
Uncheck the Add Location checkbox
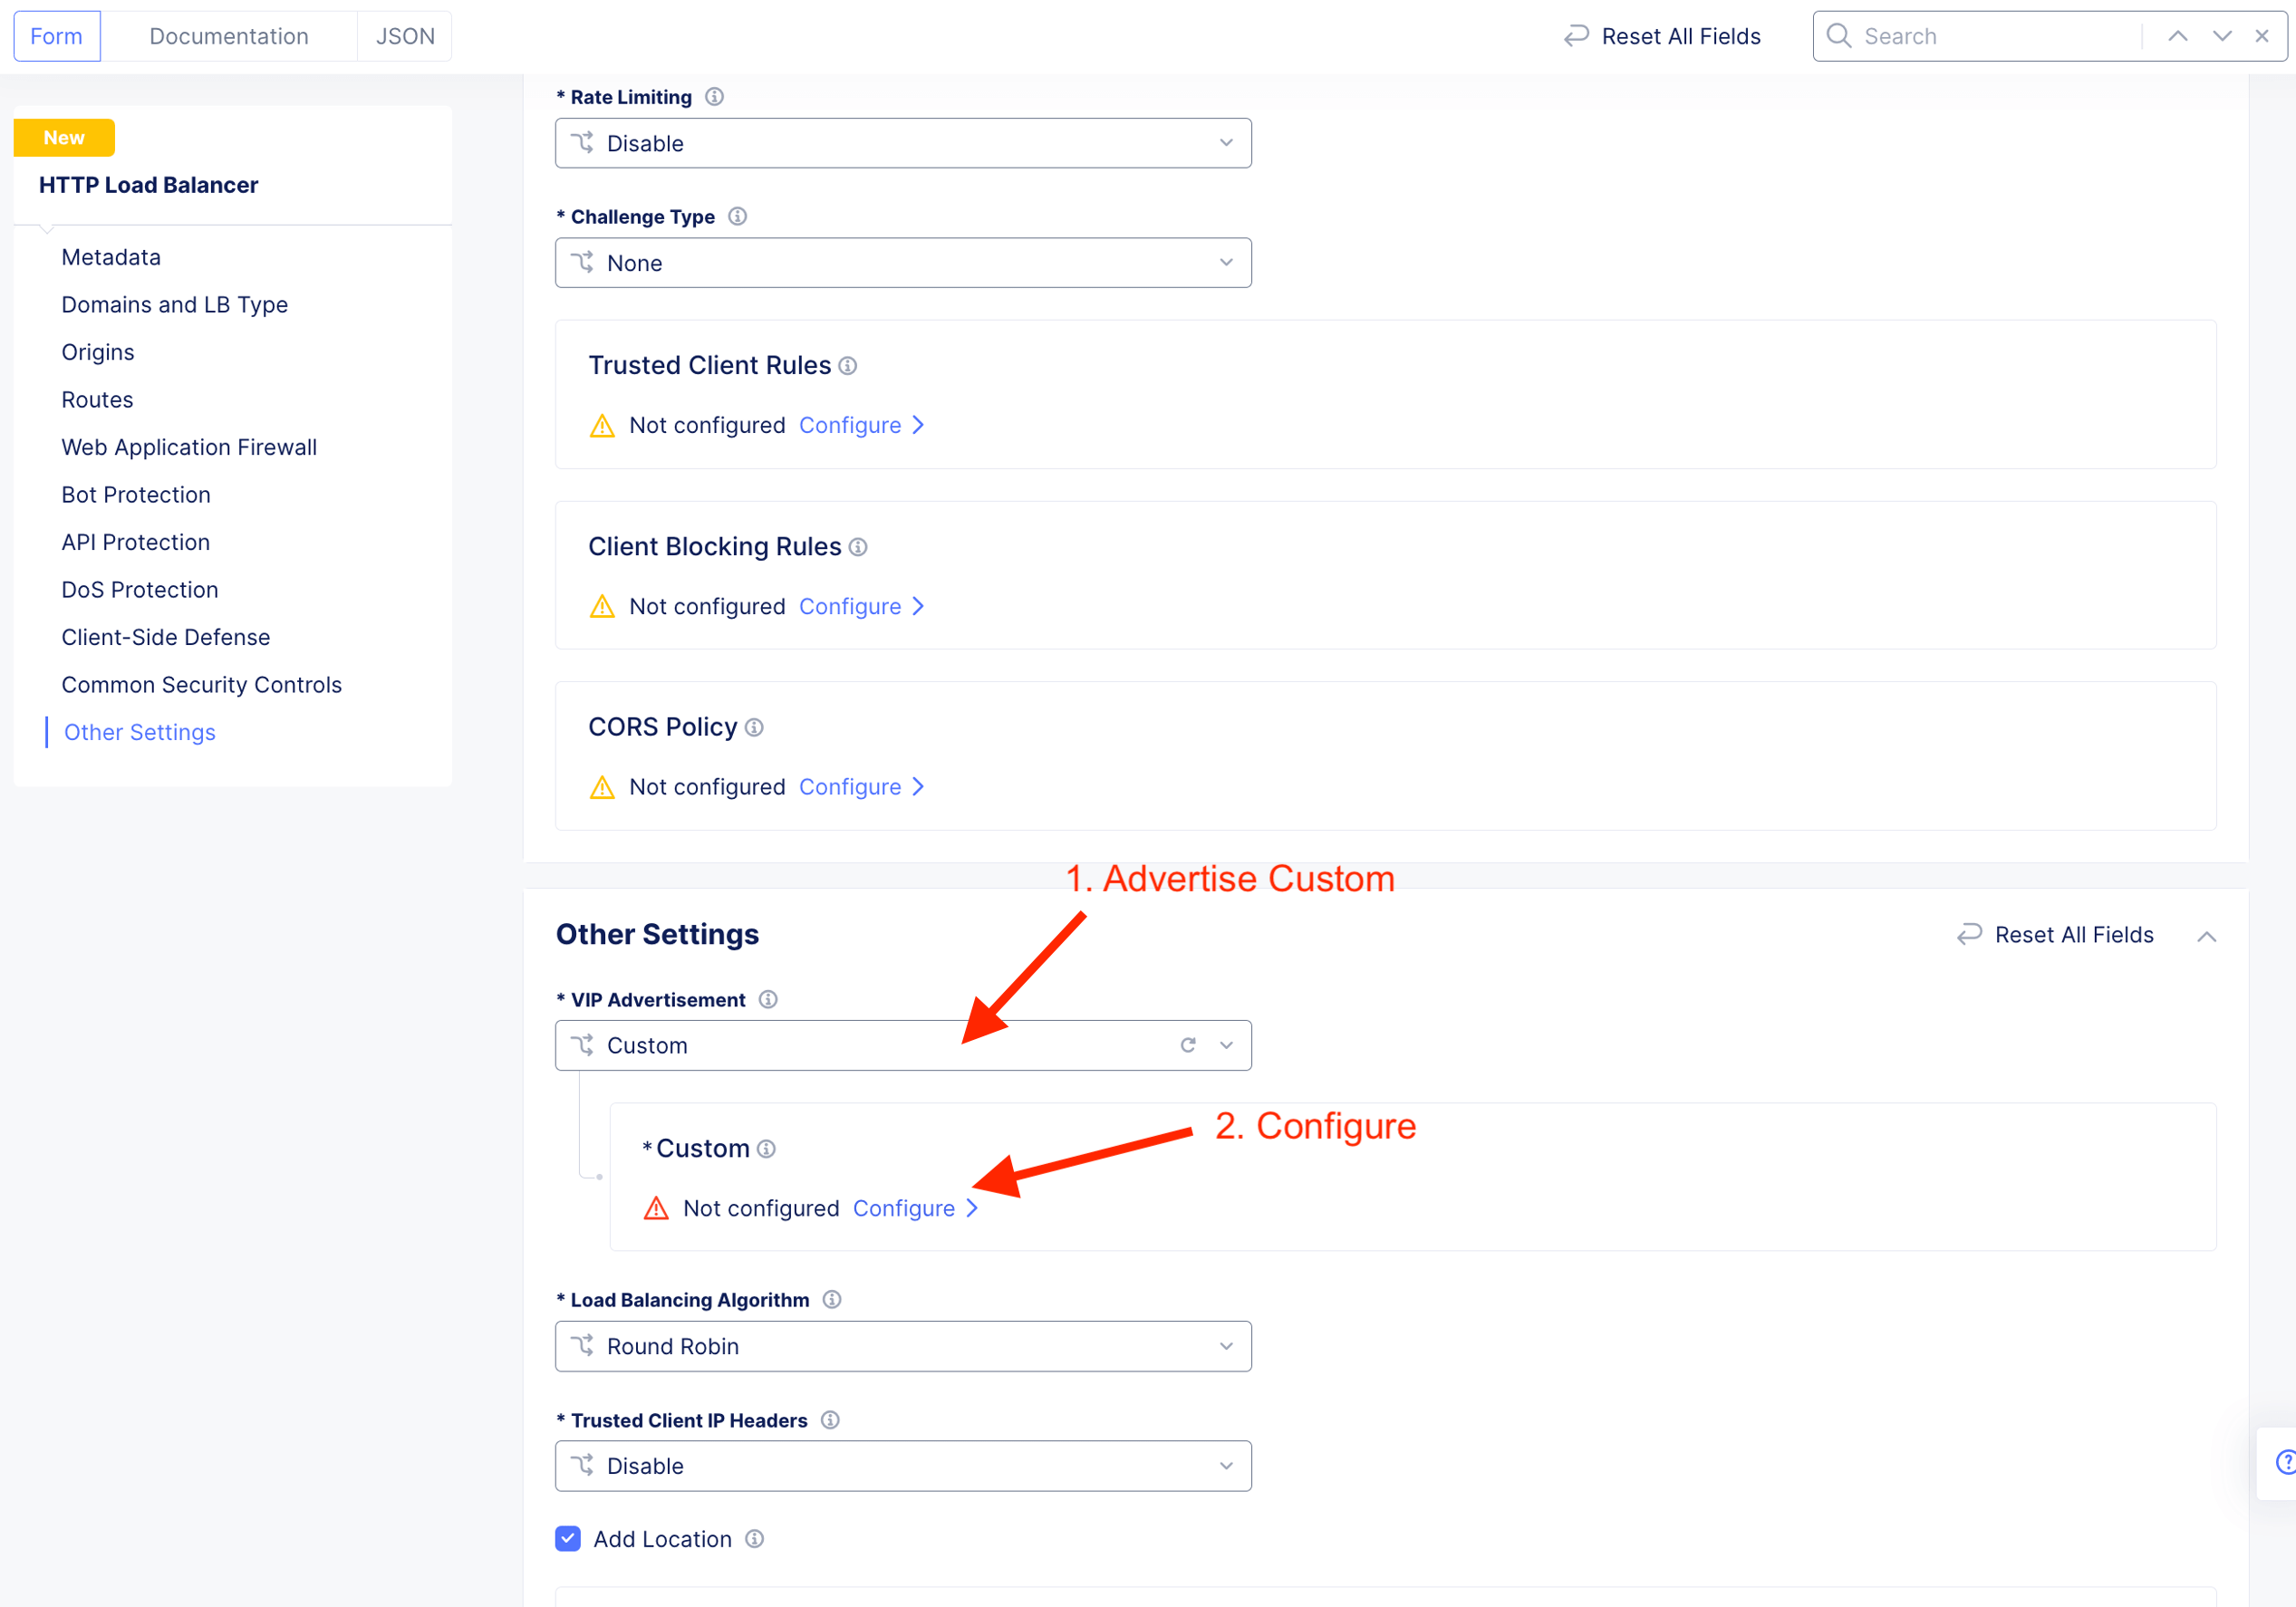click(x=568, y=1538)
